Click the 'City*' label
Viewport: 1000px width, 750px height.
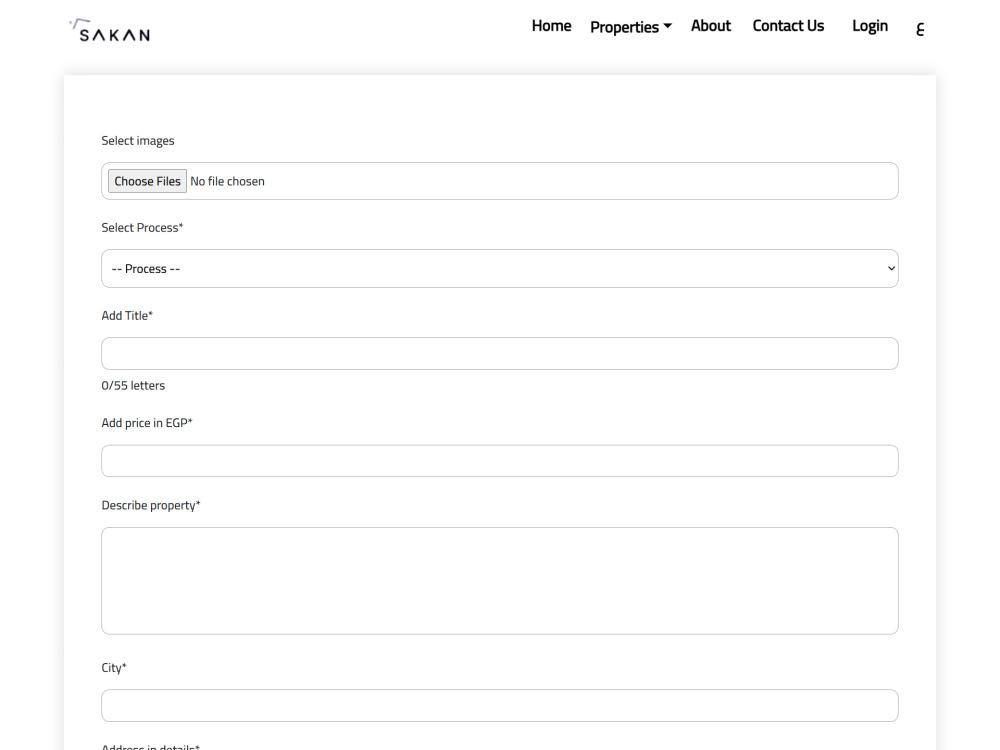(114, 668)
